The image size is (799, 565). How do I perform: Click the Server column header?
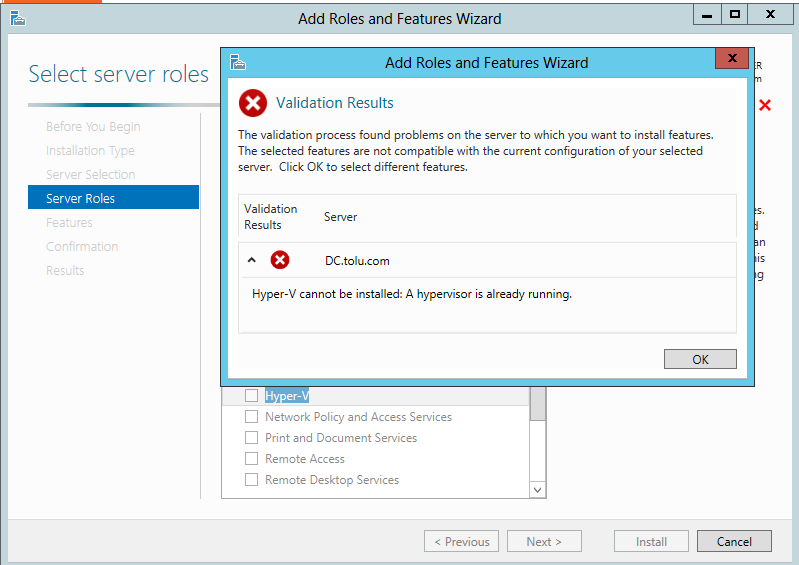(x=340, y=217)
